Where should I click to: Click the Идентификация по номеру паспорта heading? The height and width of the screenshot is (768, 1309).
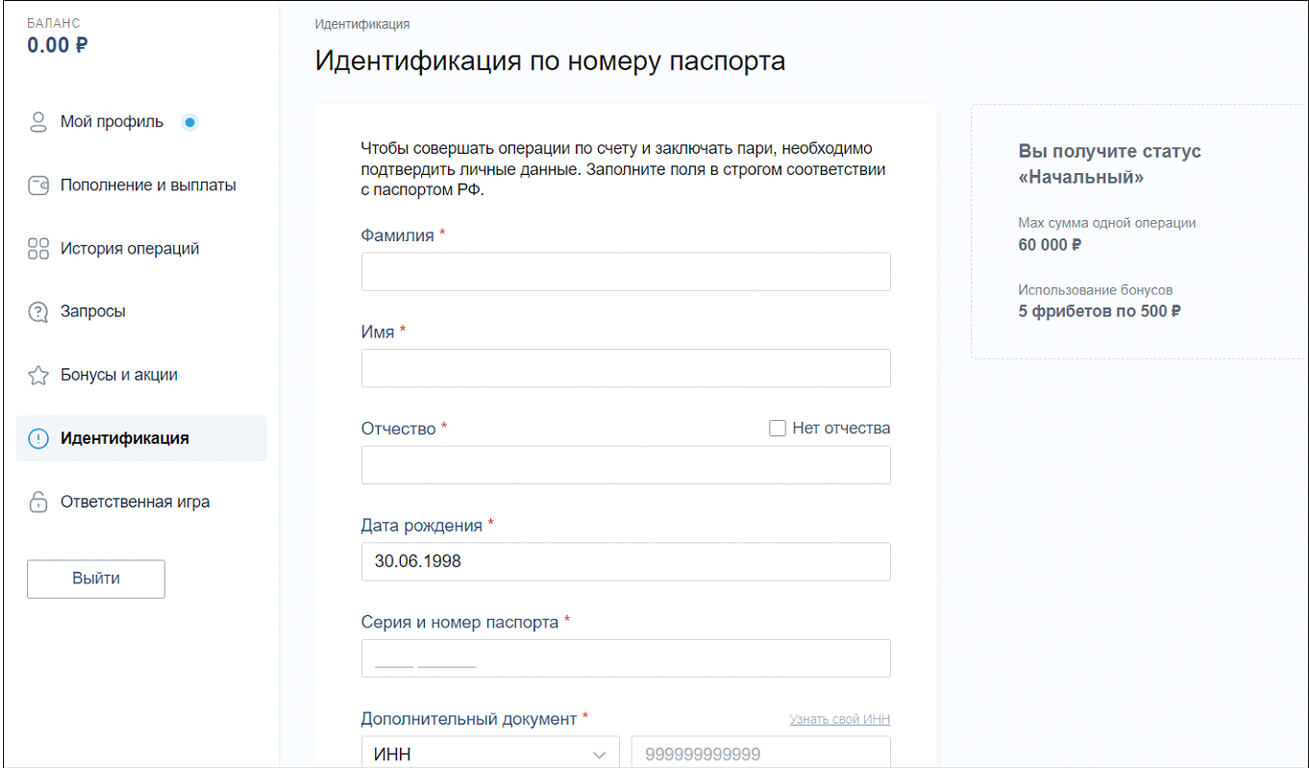coord(550,61)
